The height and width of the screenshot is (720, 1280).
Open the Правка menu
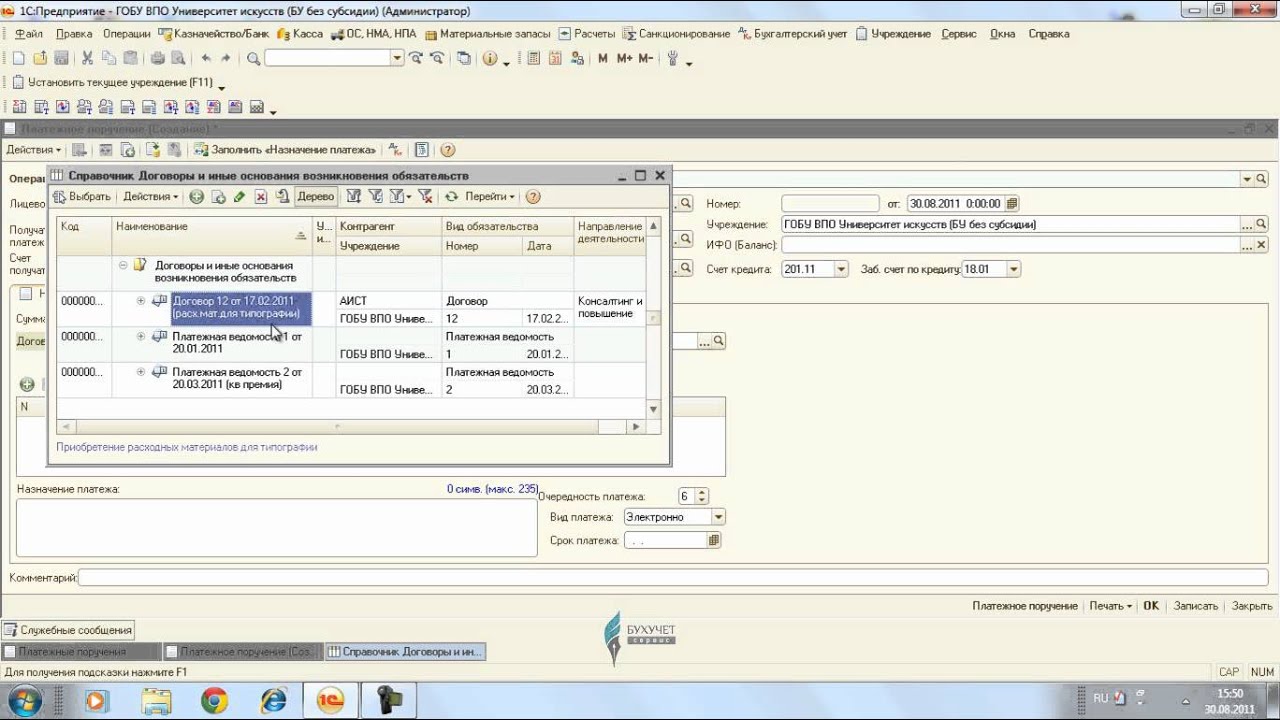coord(74,34)
